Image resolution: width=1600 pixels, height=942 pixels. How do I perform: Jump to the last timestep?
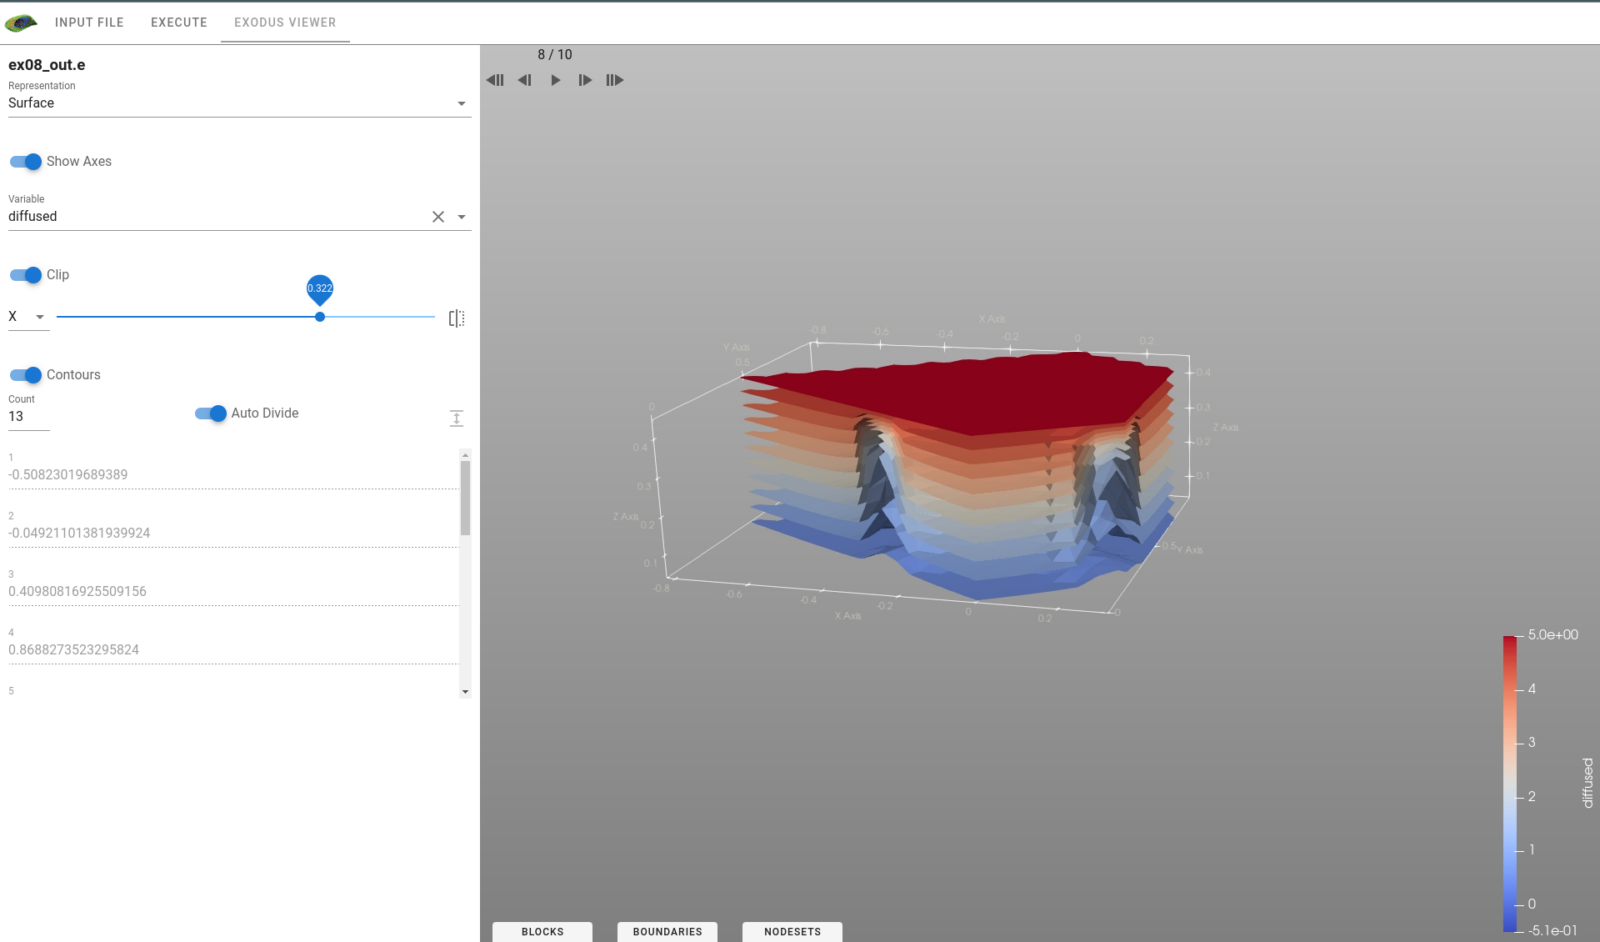click(x=616, y=80)
